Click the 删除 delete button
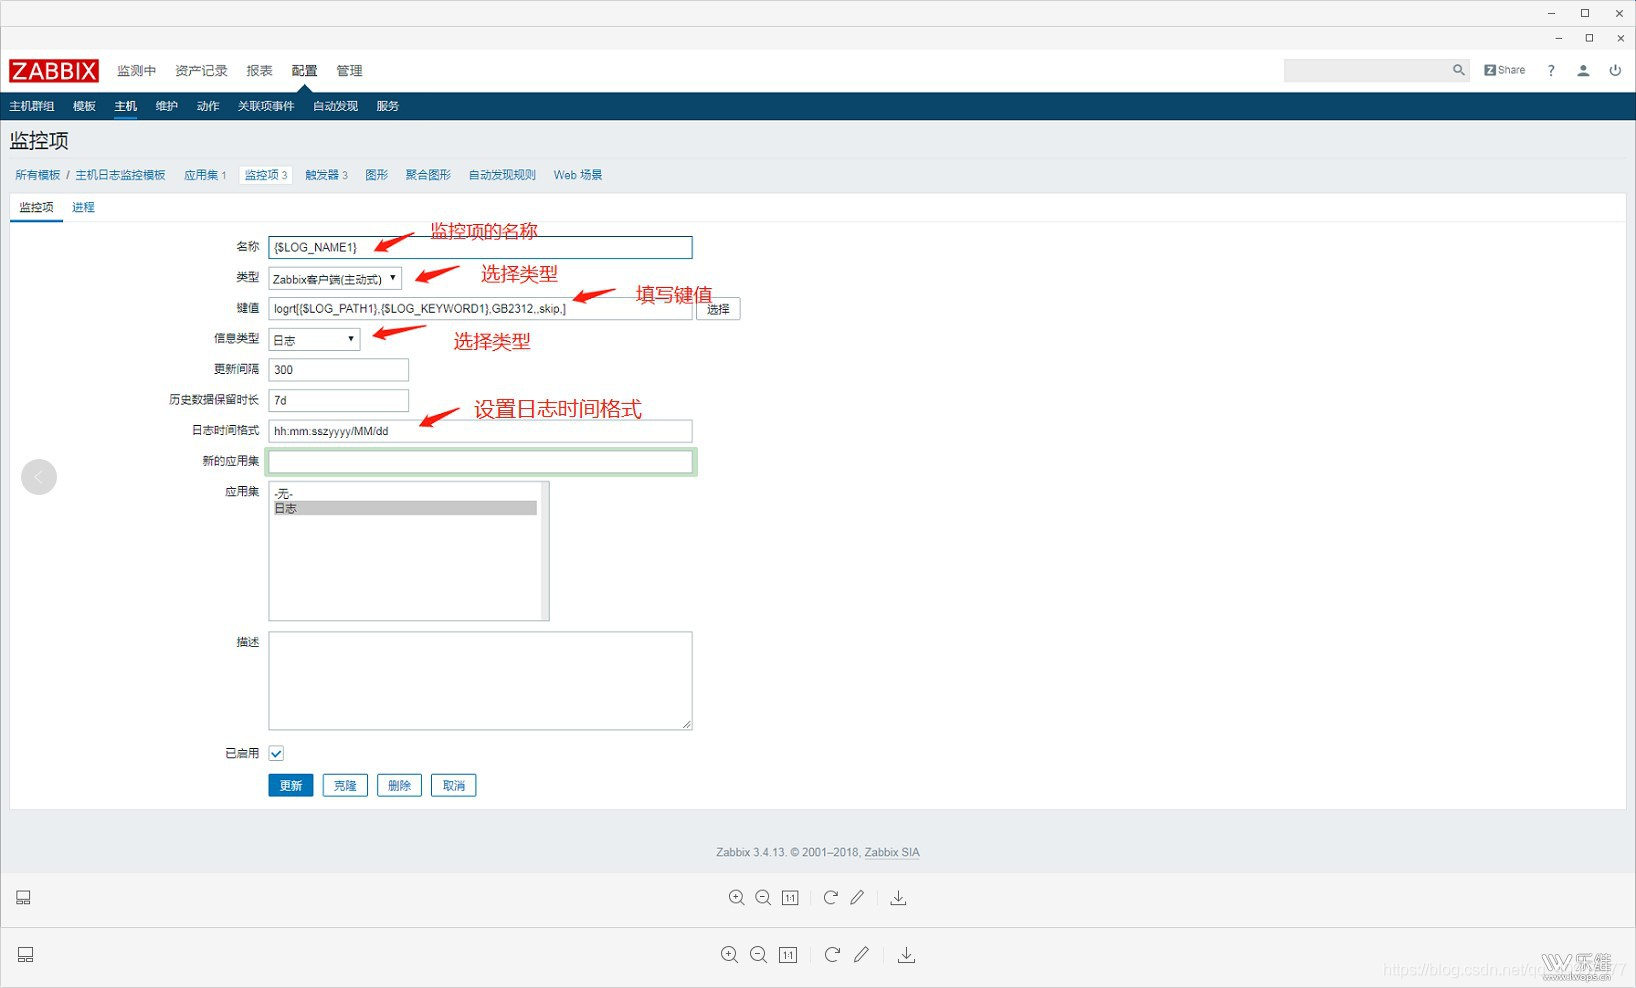The width and height of the screenshot is (1636, 988). pos(399,786)
